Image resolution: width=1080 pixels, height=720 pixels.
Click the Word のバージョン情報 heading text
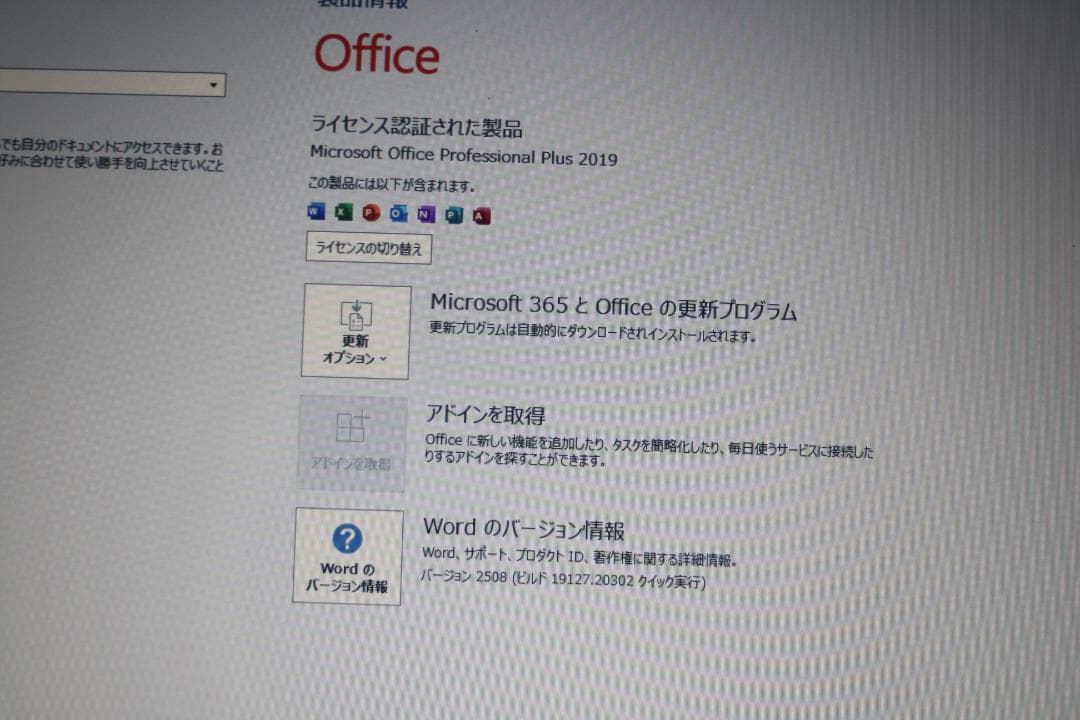coord(523,528)
